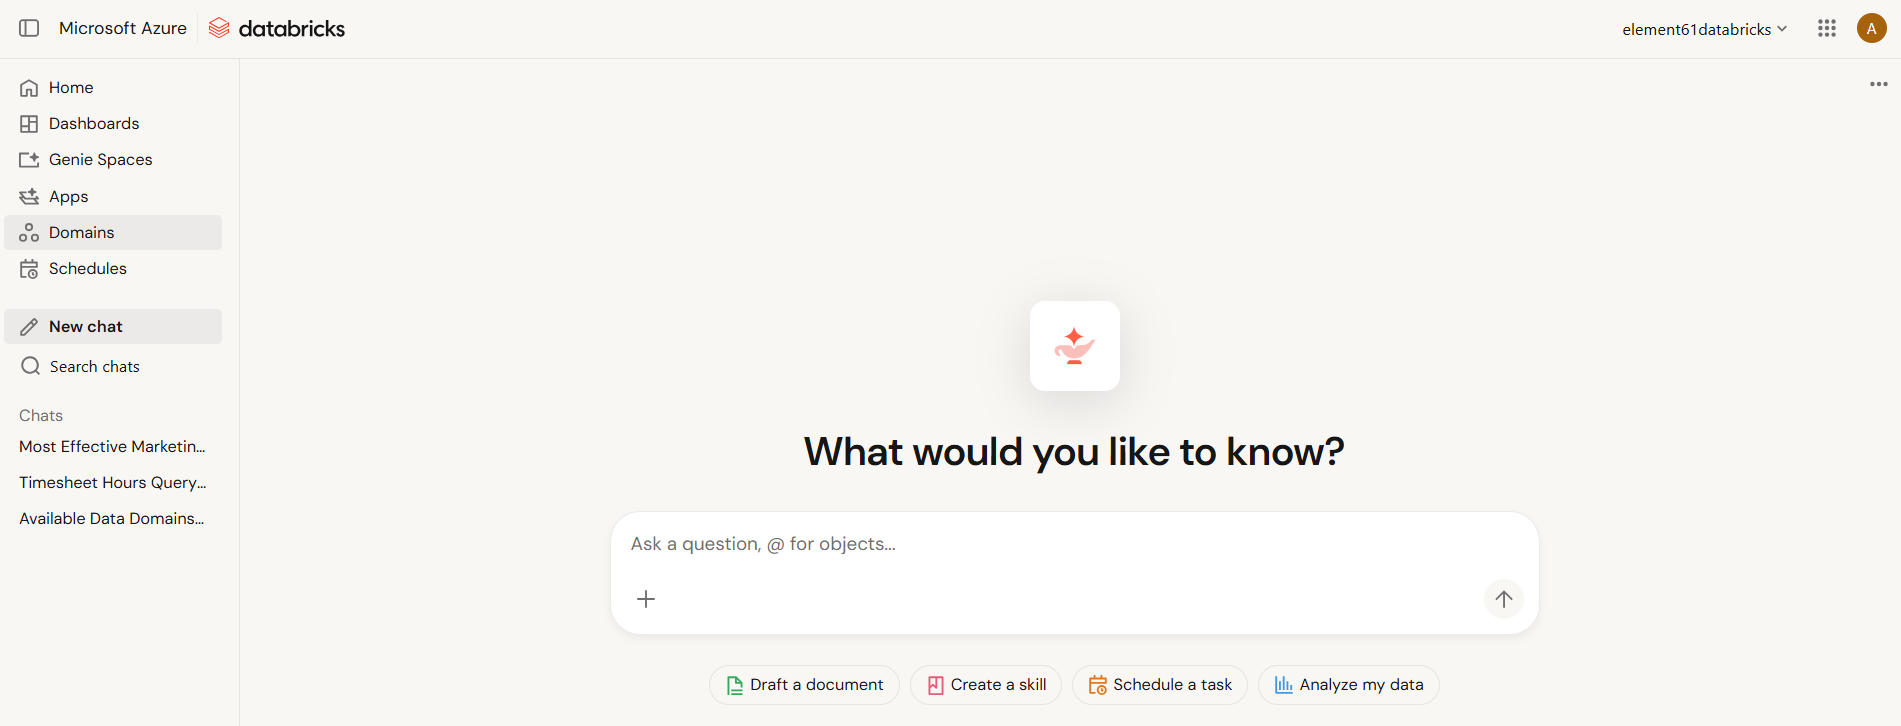The height and width of the screenshot is (726, 1901).
Task: Open the Most Effective Marketing chat
Action: (113, 447)
